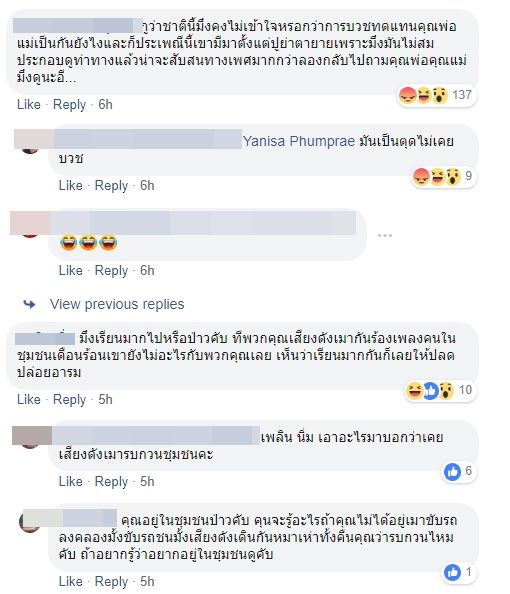
Task: Click the 6h timestamp on the top comment
Action: tap(105, 105)
